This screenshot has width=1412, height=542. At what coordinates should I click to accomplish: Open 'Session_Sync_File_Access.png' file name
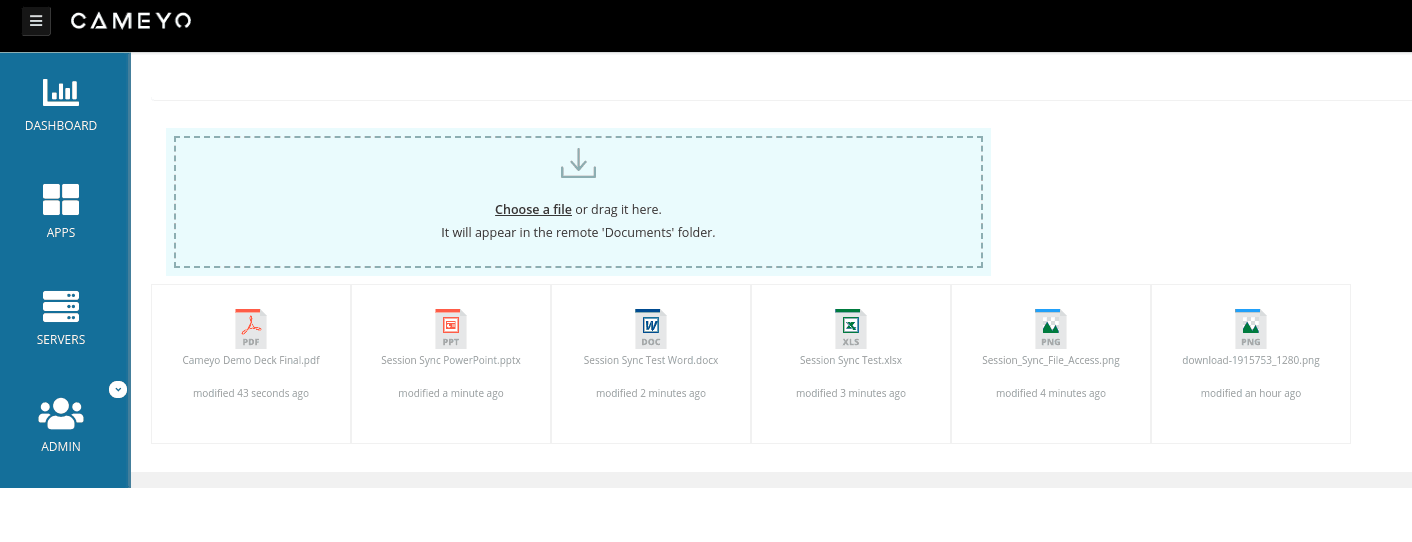pos(1051,360)
